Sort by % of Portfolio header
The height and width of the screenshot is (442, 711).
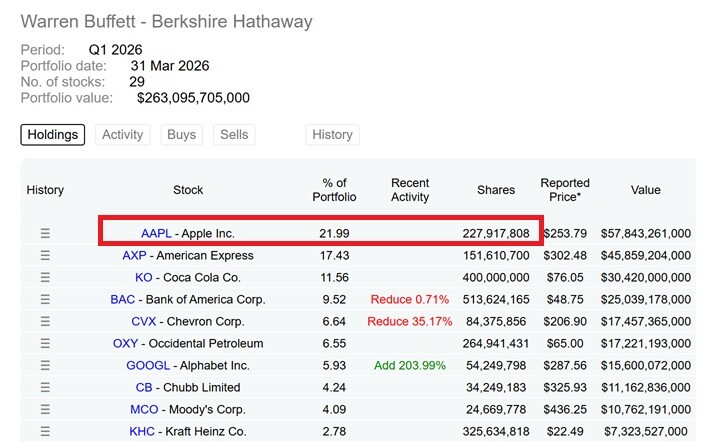click(x=334, y=190)
